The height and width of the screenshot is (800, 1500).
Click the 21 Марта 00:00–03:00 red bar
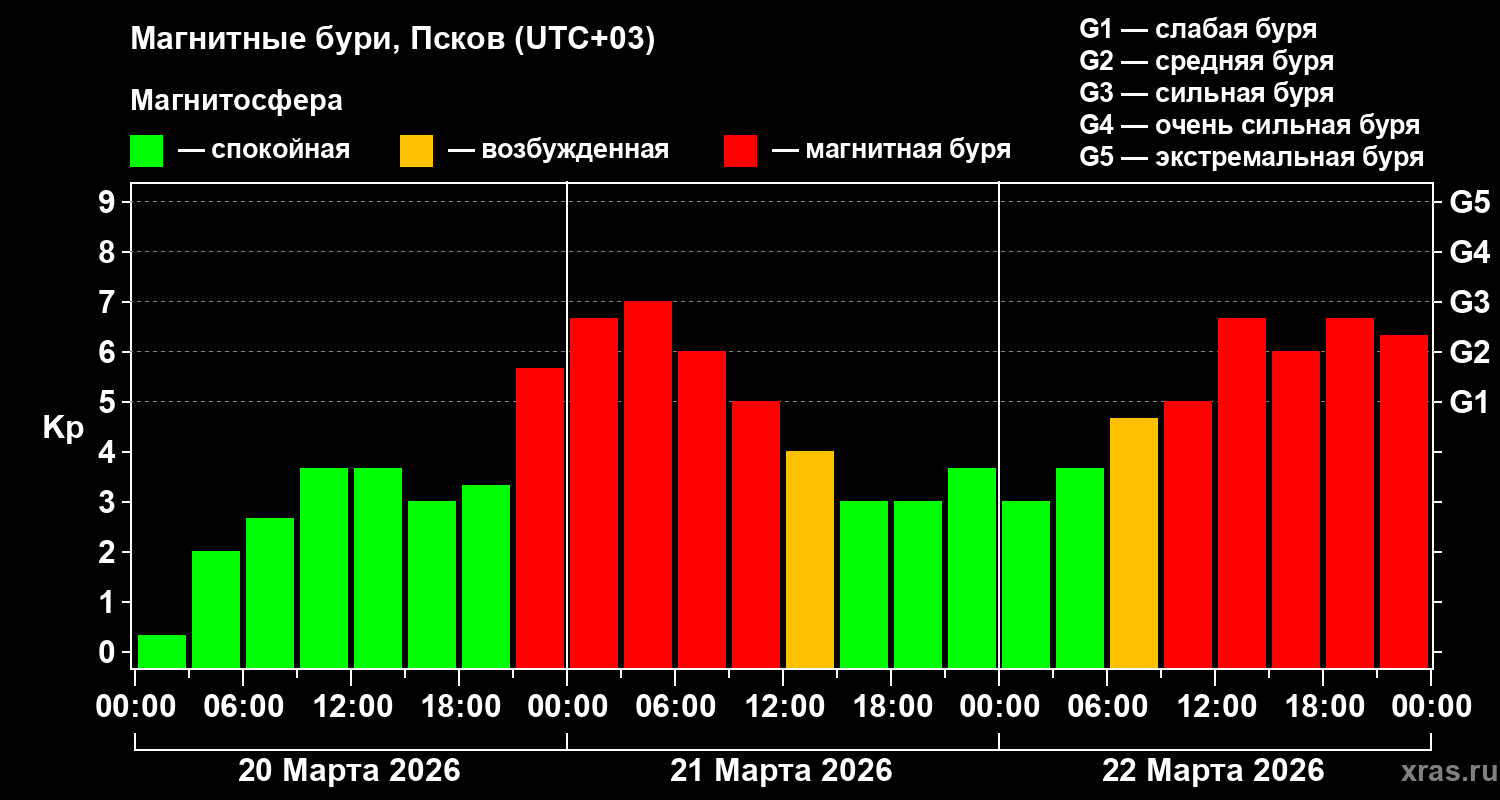(594, 493)
